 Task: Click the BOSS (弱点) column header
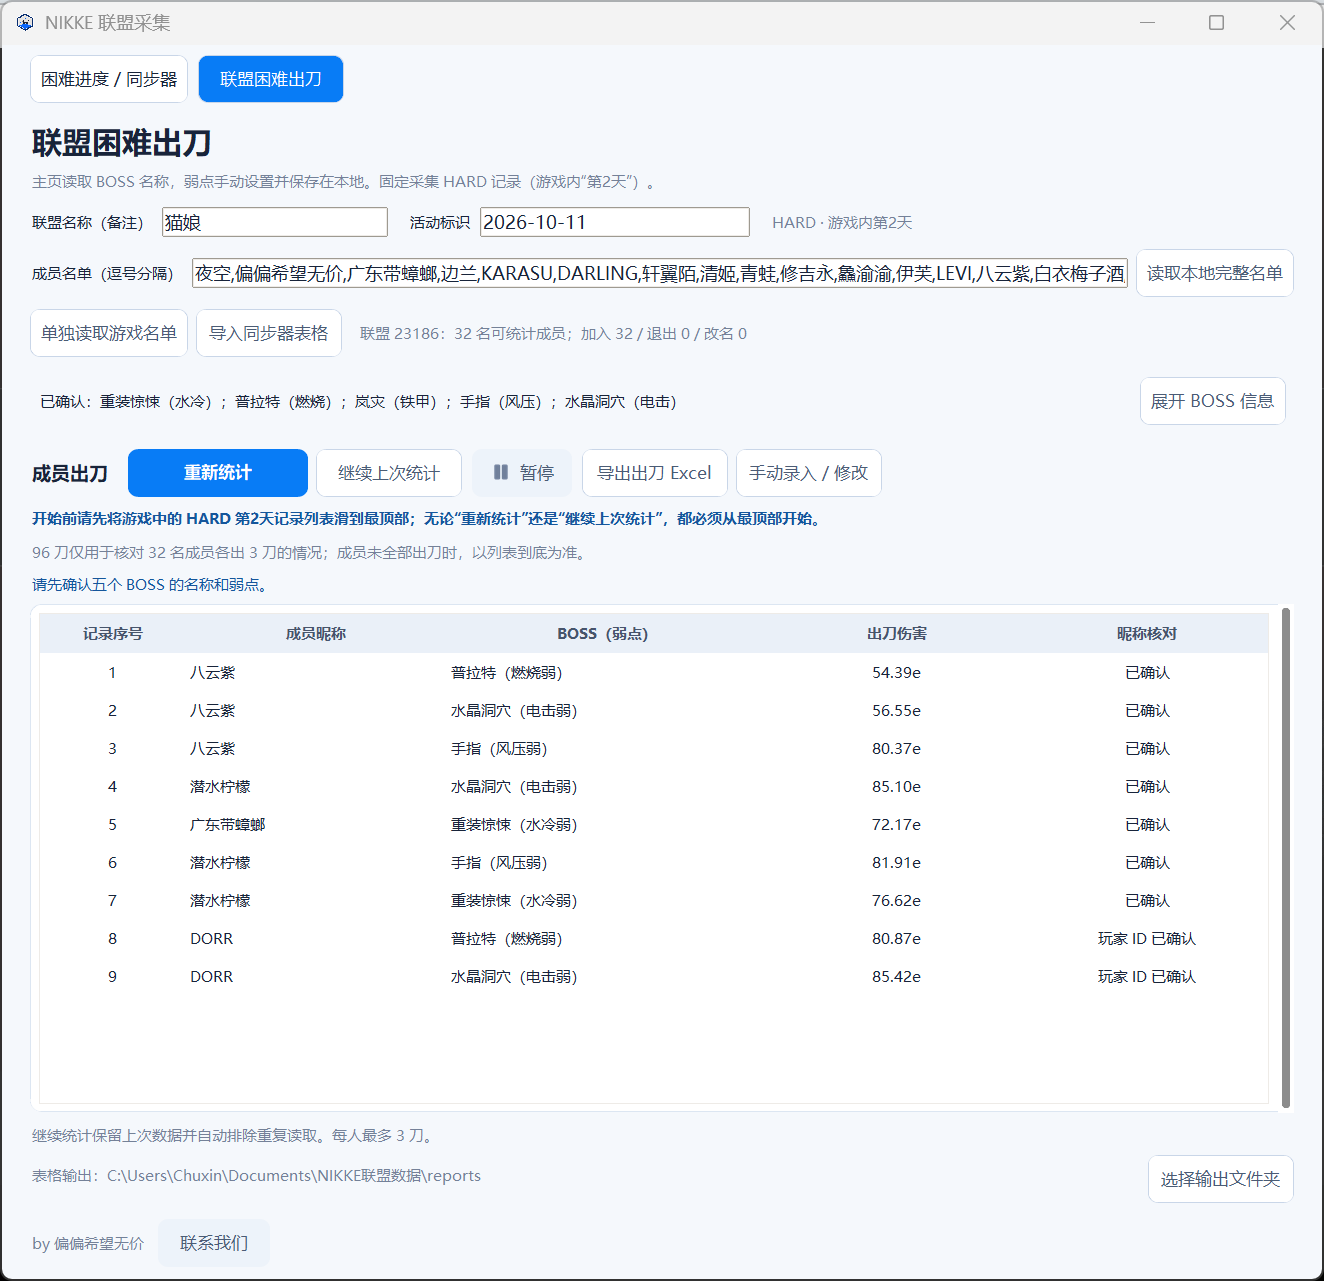tap(603, 634)
